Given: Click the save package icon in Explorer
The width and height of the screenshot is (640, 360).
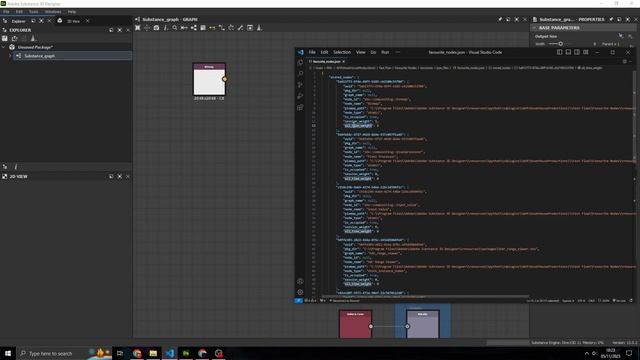Looking at the screenshot, I should [x=5, y=38].
